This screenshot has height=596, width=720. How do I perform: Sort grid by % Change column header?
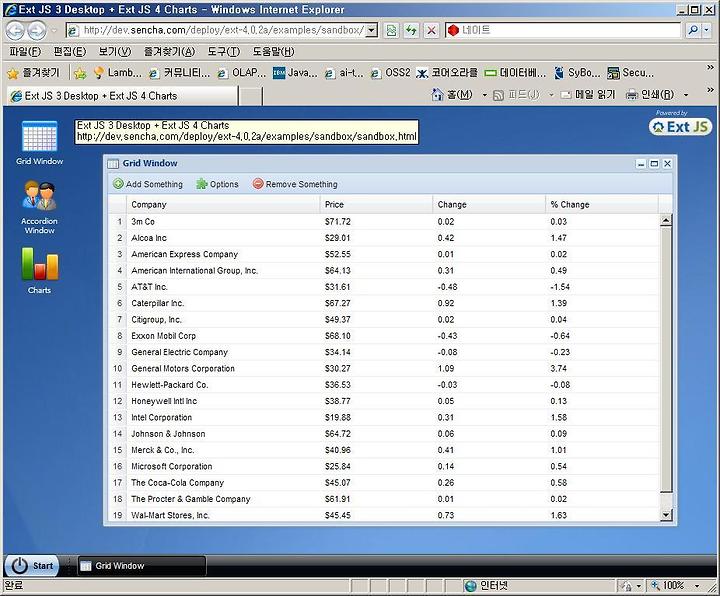tap(602, 204)
